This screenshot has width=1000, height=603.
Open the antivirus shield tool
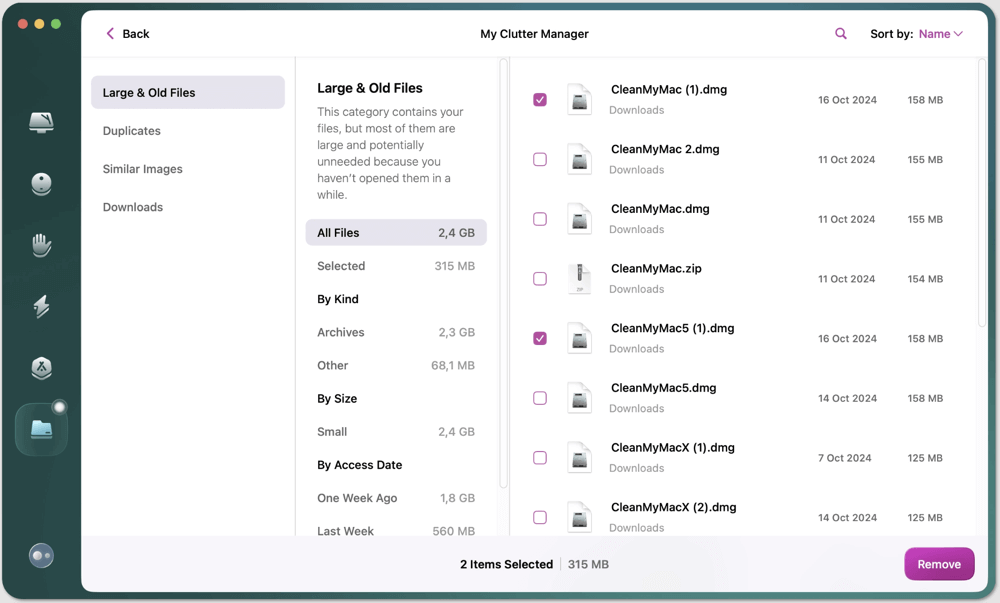tap(40, 367)
